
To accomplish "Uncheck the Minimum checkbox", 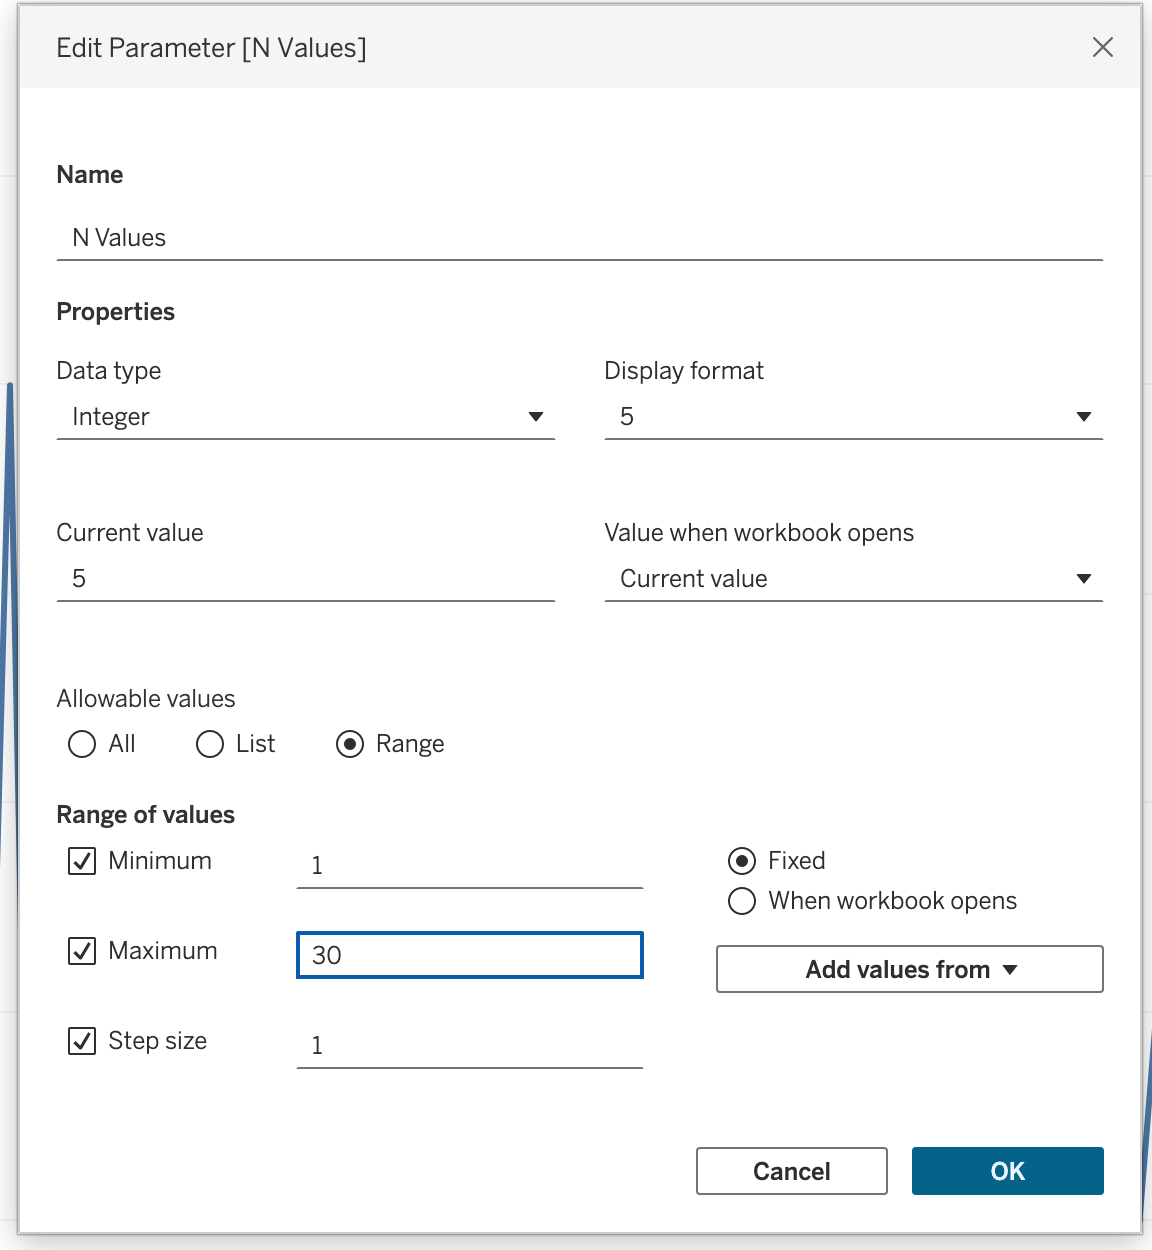I will coord(82,861).
